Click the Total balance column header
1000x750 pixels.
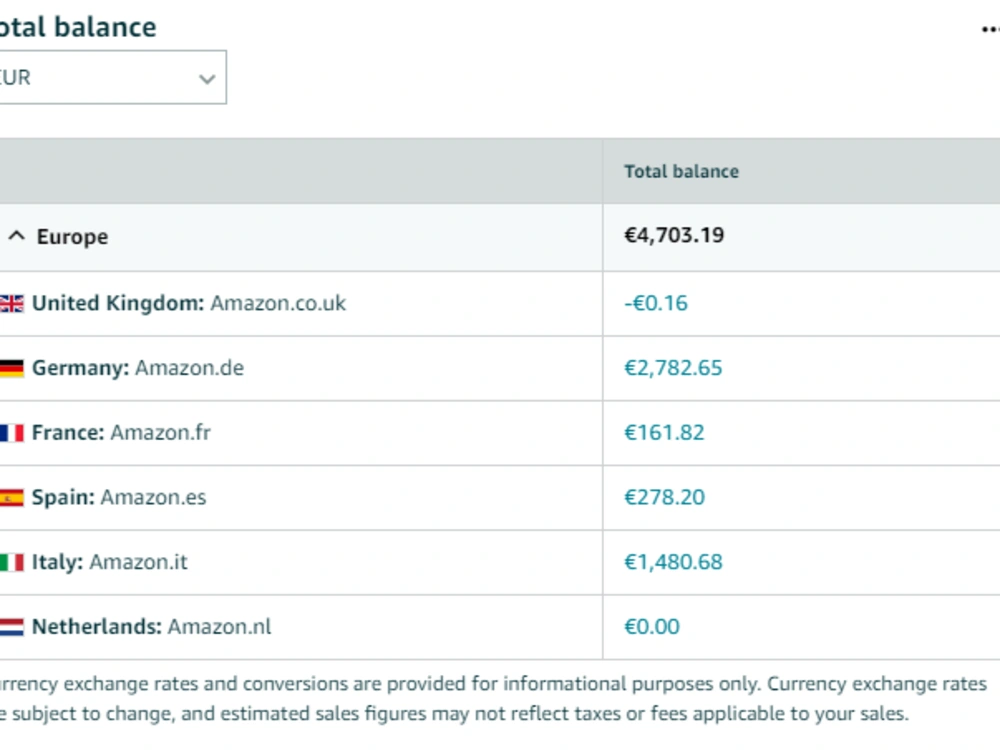point(681,172)
